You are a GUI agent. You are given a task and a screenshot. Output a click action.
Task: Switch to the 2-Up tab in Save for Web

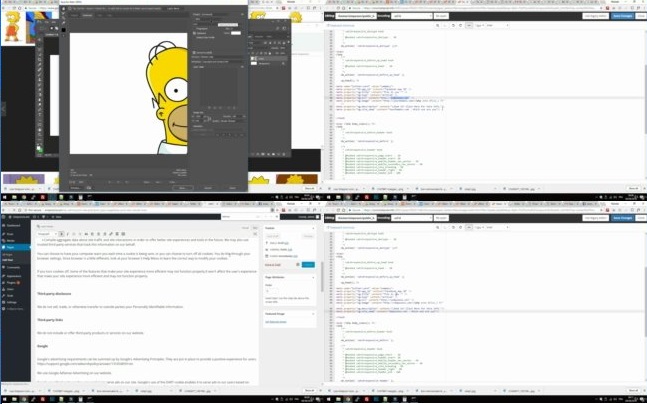[99, 15]
